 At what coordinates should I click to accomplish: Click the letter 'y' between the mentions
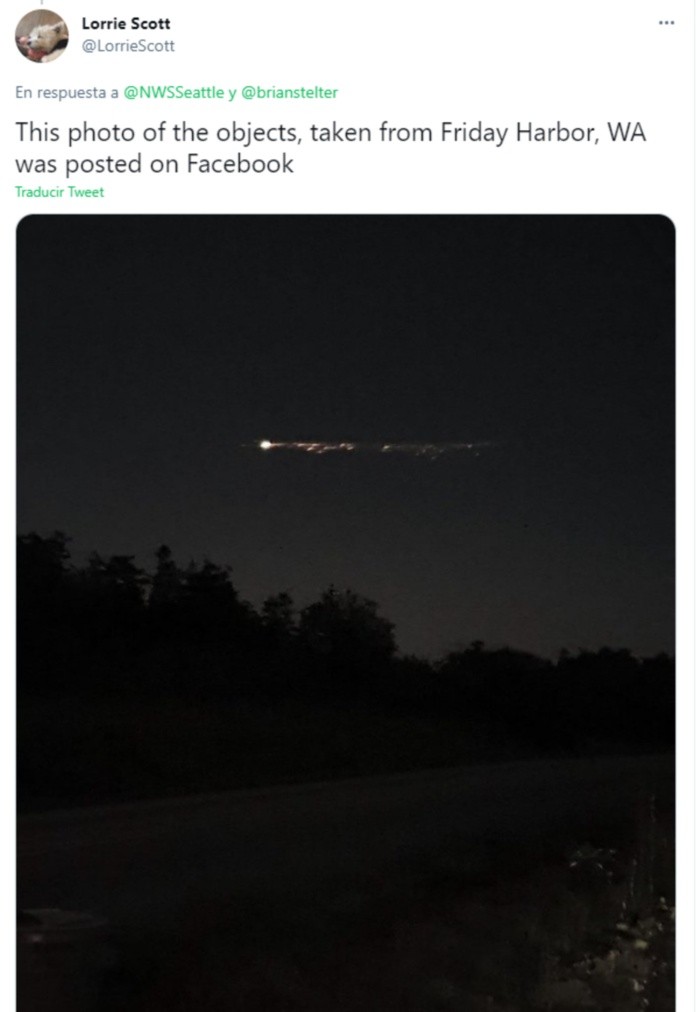tap(232, 92)
